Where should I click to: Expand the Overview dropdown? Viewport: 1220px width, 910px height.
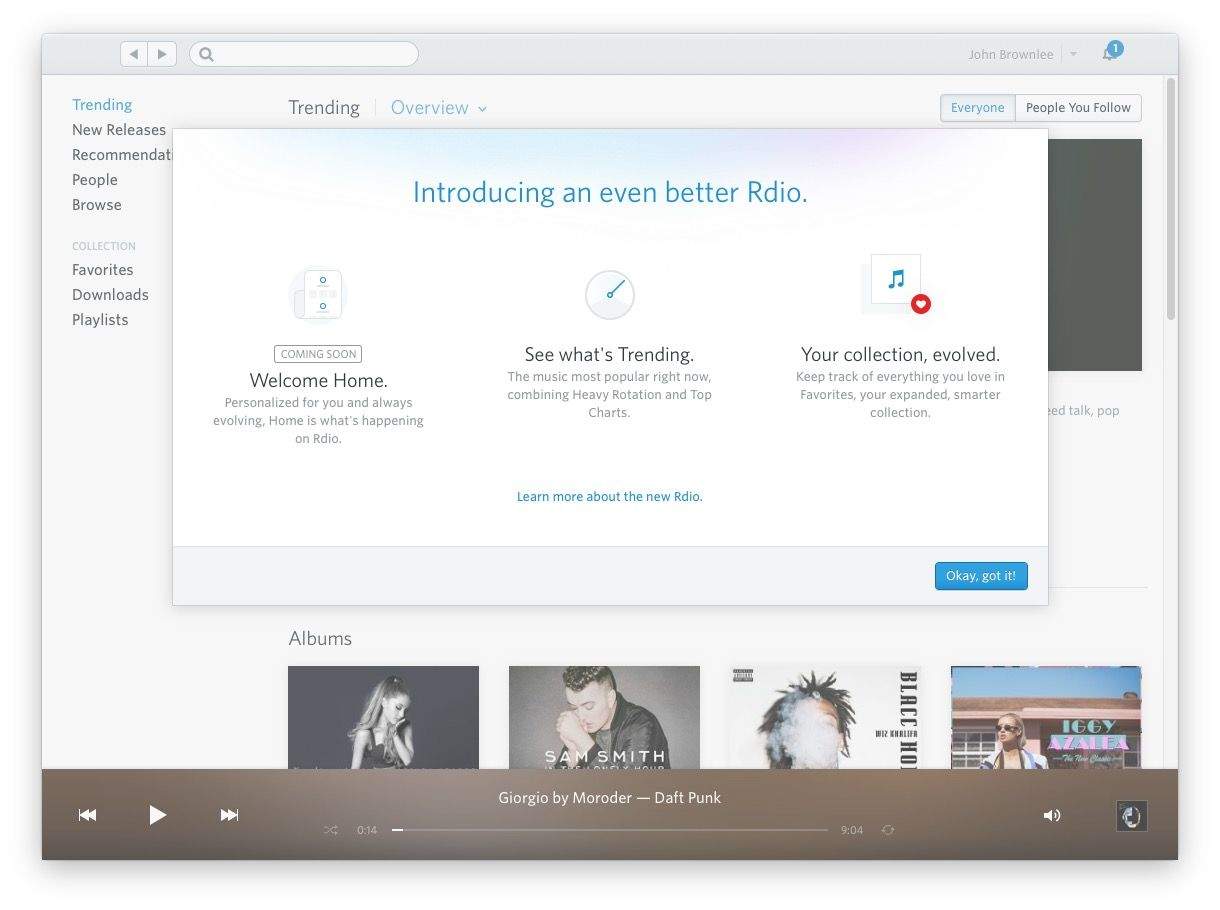point(438,108)
